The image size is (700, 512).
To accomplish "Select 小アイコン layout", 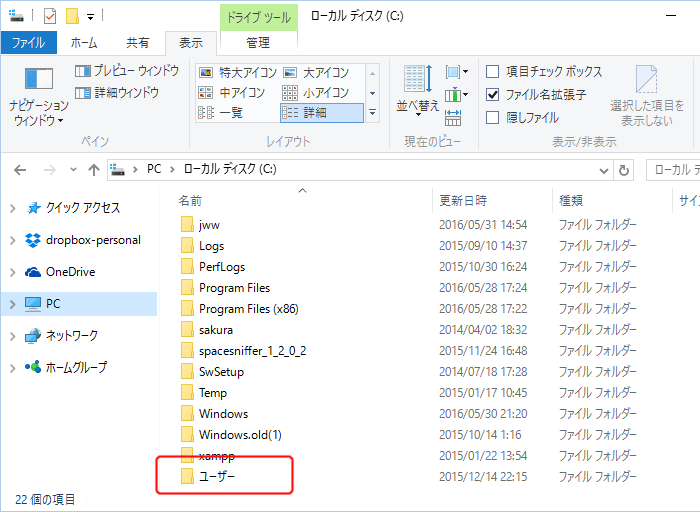I will (316, 92).
